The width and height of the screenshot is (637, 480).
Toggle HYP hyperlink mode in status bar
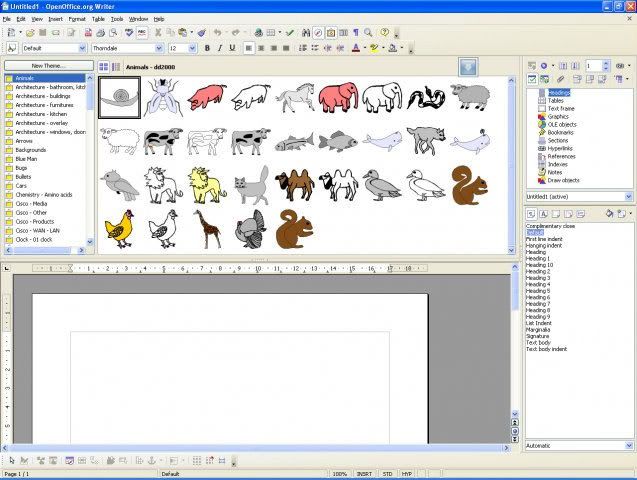coord(407,473)
